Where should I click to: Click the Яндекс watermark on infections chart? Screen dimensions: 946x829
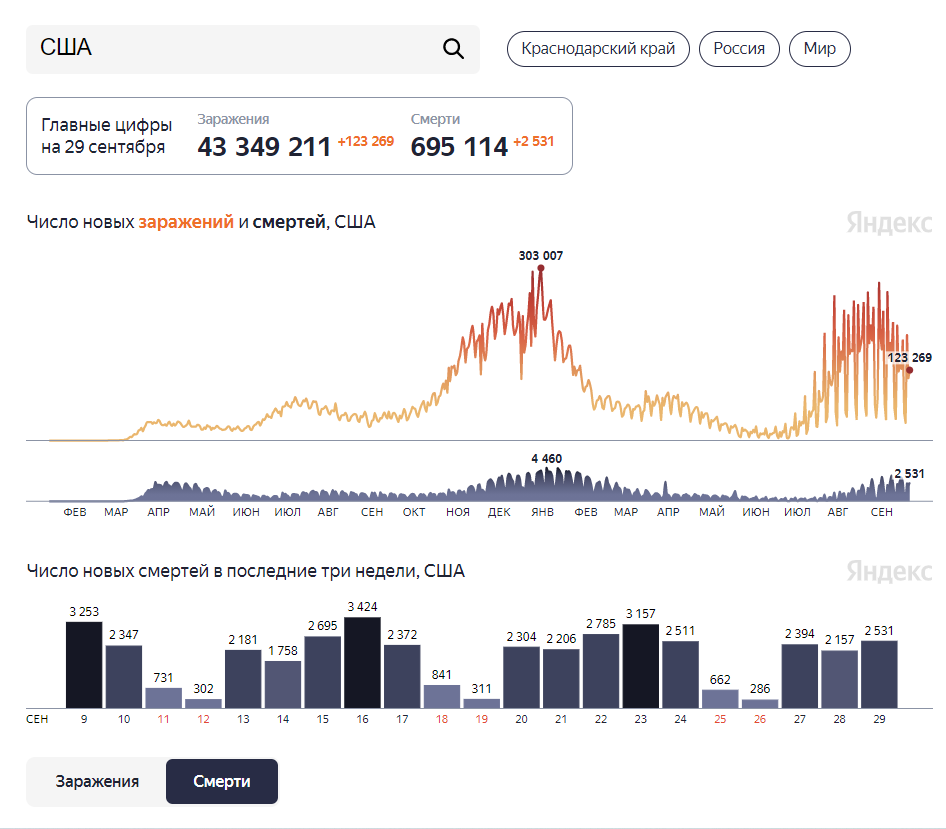coord(889,223)
